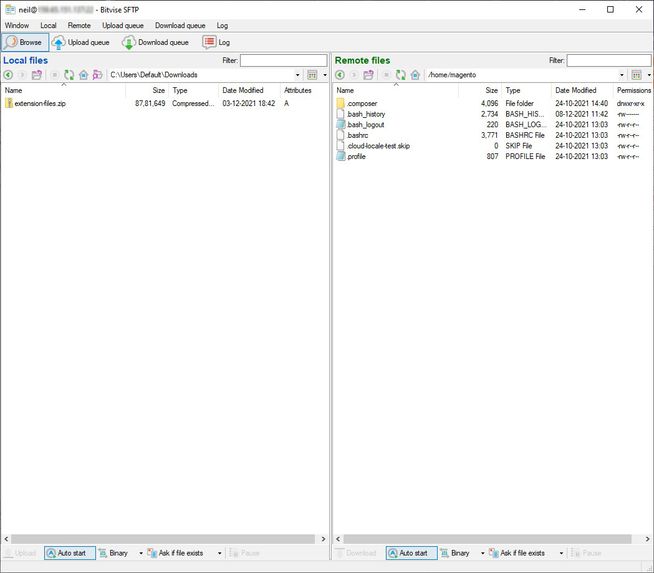Click the remote pane back arrow icon
This screenshot has height=573, width=654.
[340, 75]
